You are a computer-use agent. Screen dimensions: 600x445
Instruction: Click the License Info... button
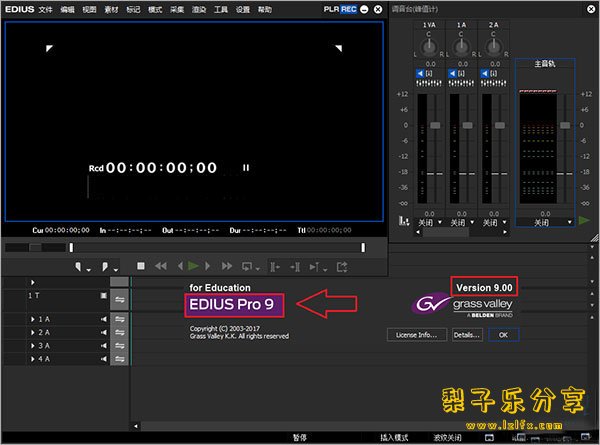pyautogui.click(x=417, y=335)
